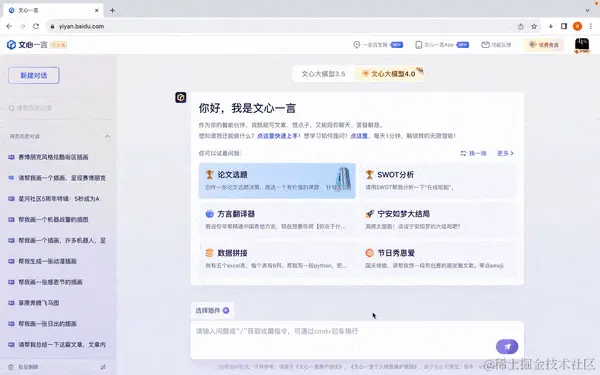Click 换一换 to refresh suggestions
Screen dimensions: 600x375
473,153
